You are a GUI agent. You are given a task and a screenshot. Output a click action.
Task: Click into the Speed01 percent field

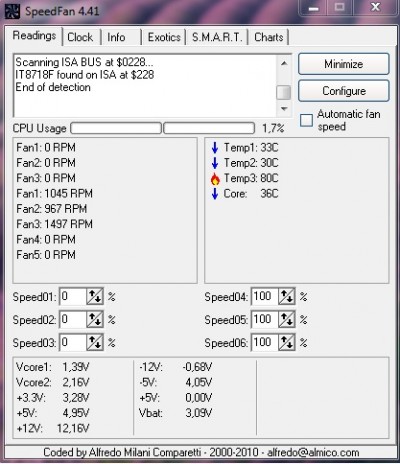click(73, 296)
